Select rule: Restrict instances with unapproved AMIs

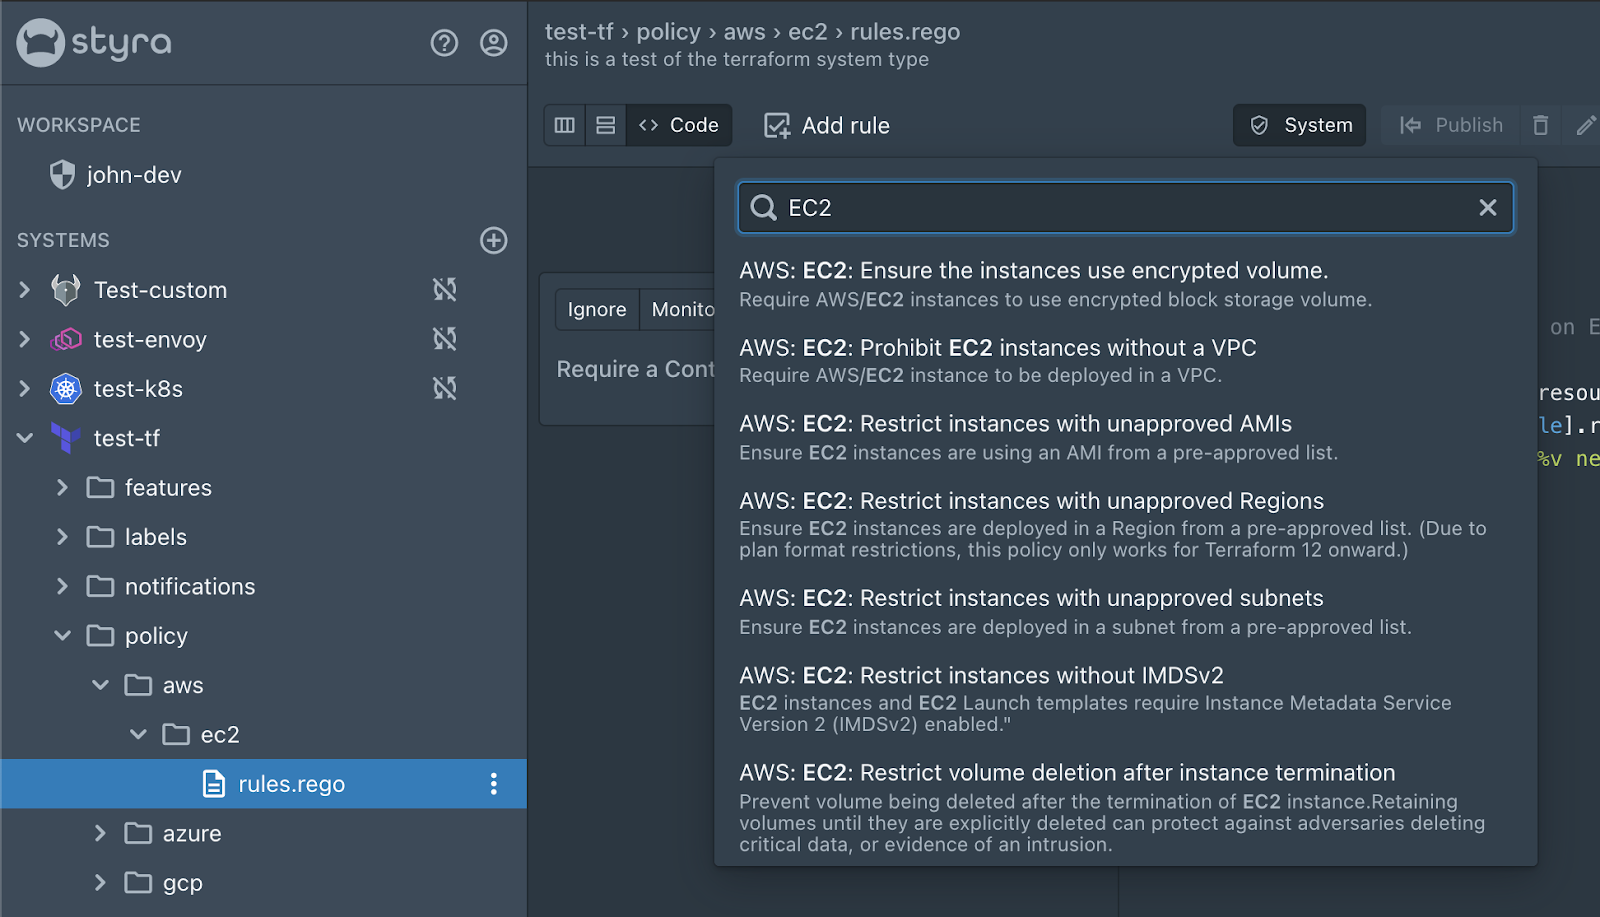(1126, 438)
